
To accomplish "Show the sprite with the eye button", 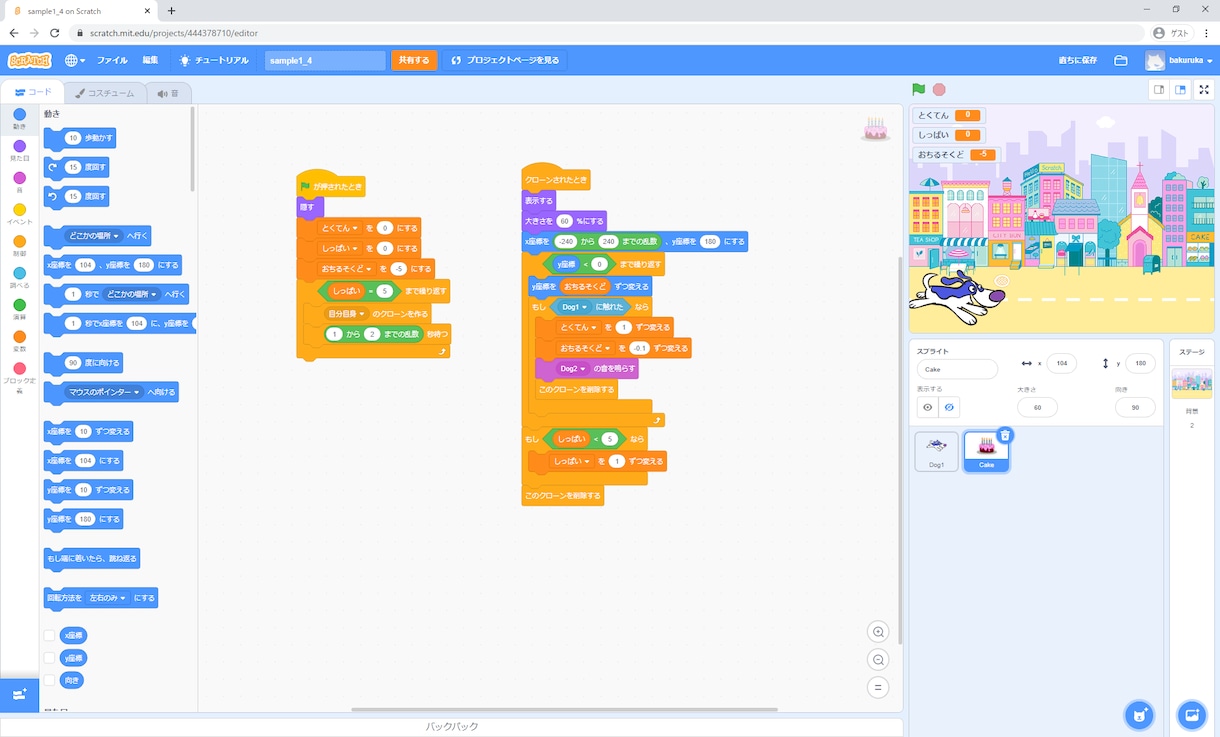I will tap(928, 407).
